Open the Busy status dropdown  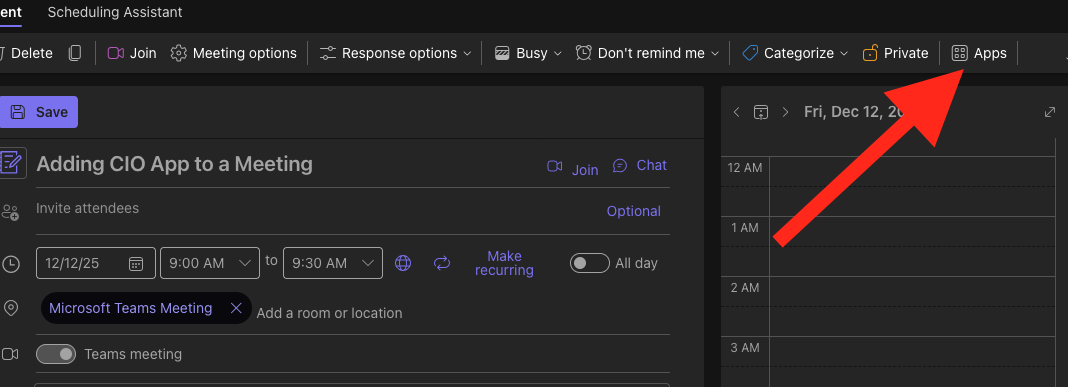[x=529, y=53]
